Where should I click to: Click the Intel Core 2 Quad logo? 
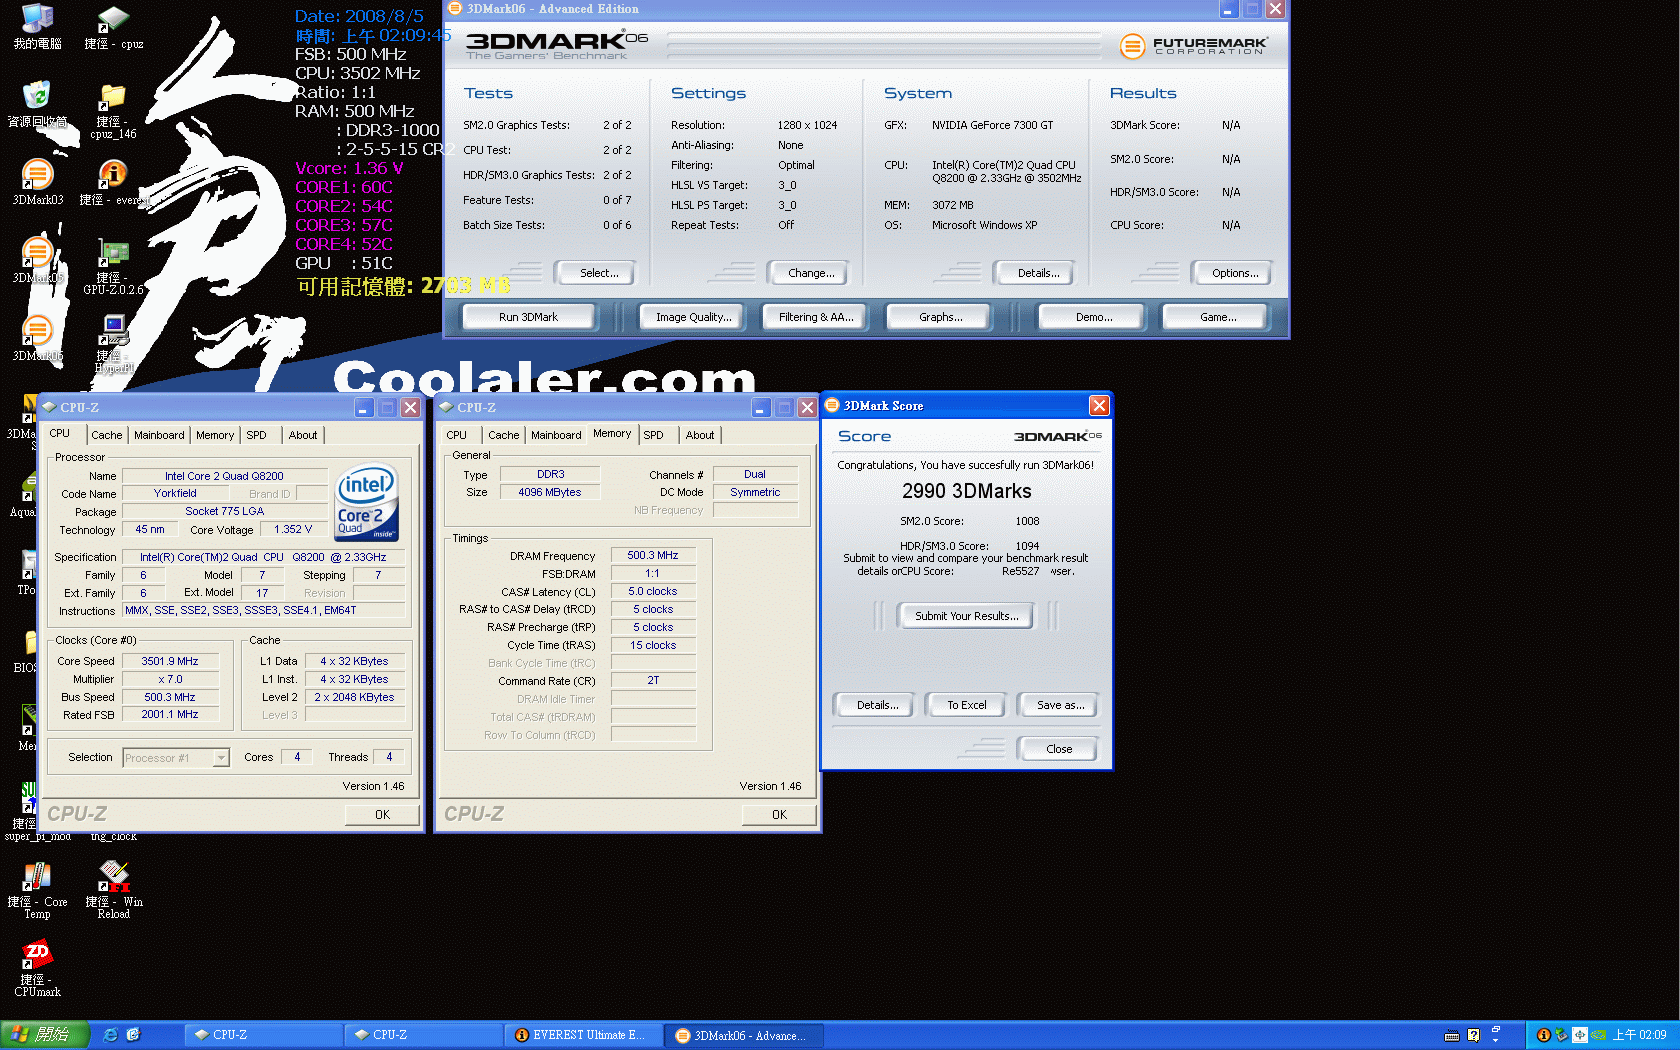click(x=366, y=503)
